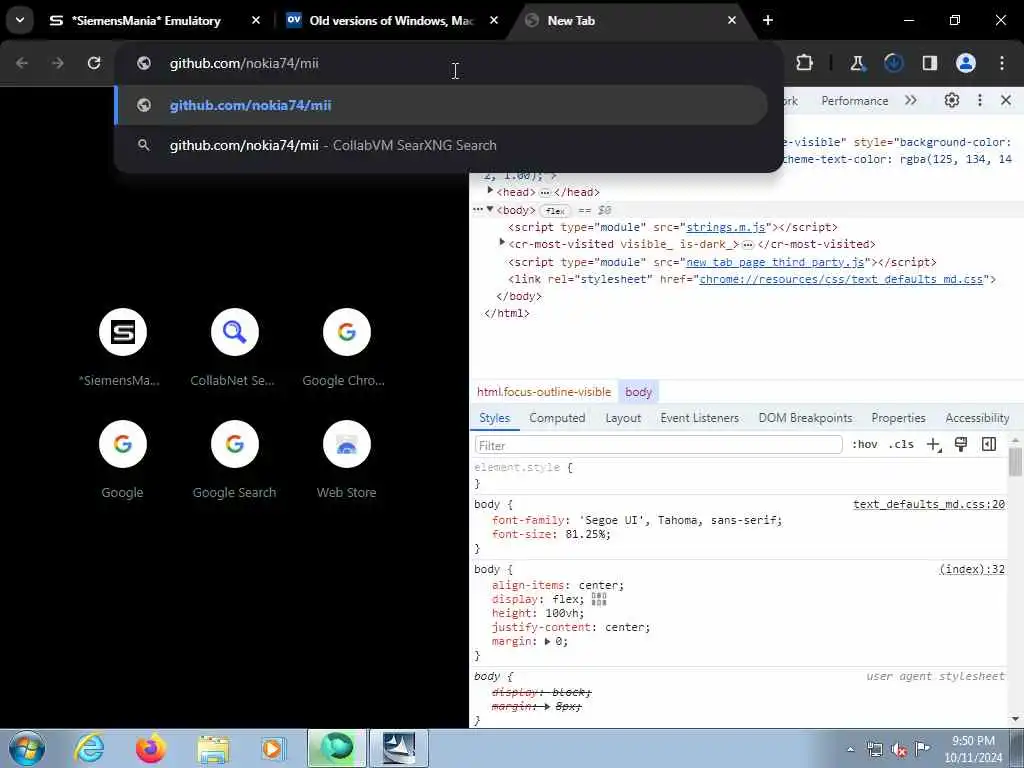Open the Google Search shortcut tile

(234, 460)
